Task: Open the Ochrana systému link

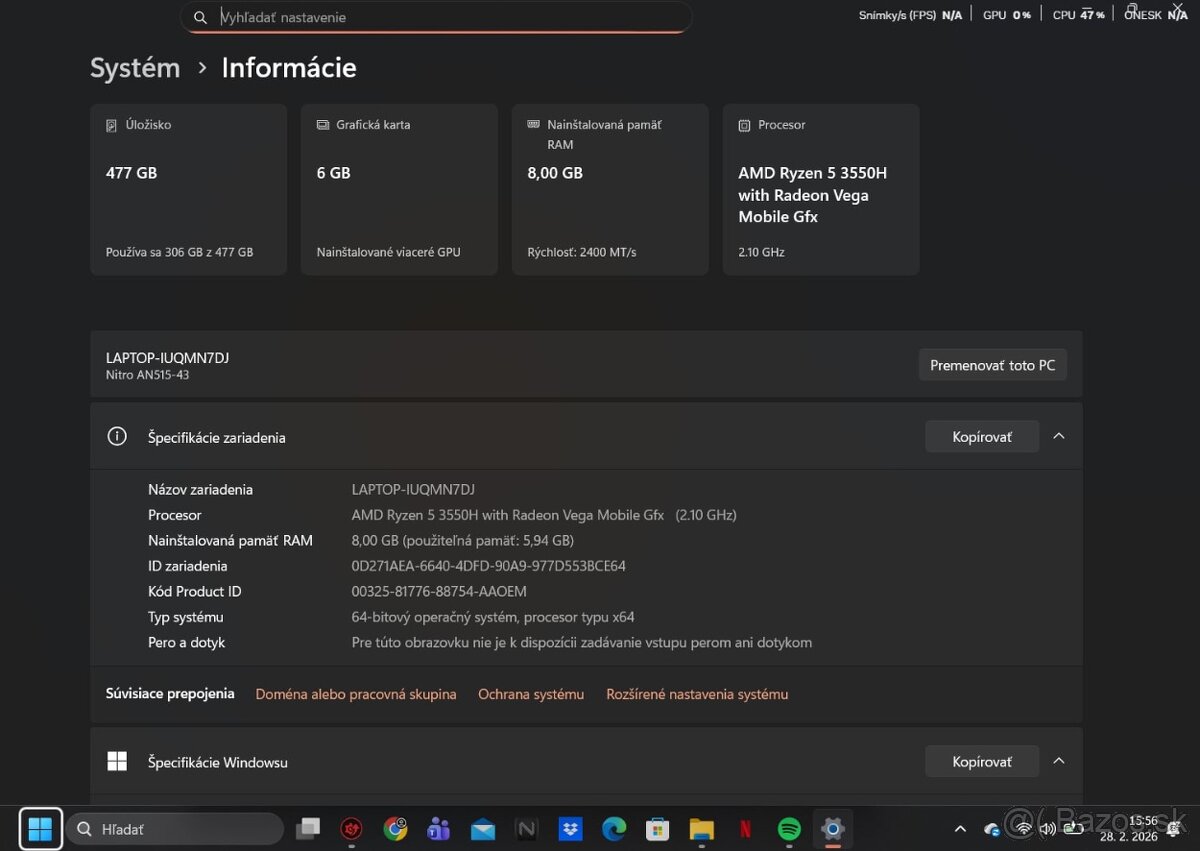Action: (531, 694)
